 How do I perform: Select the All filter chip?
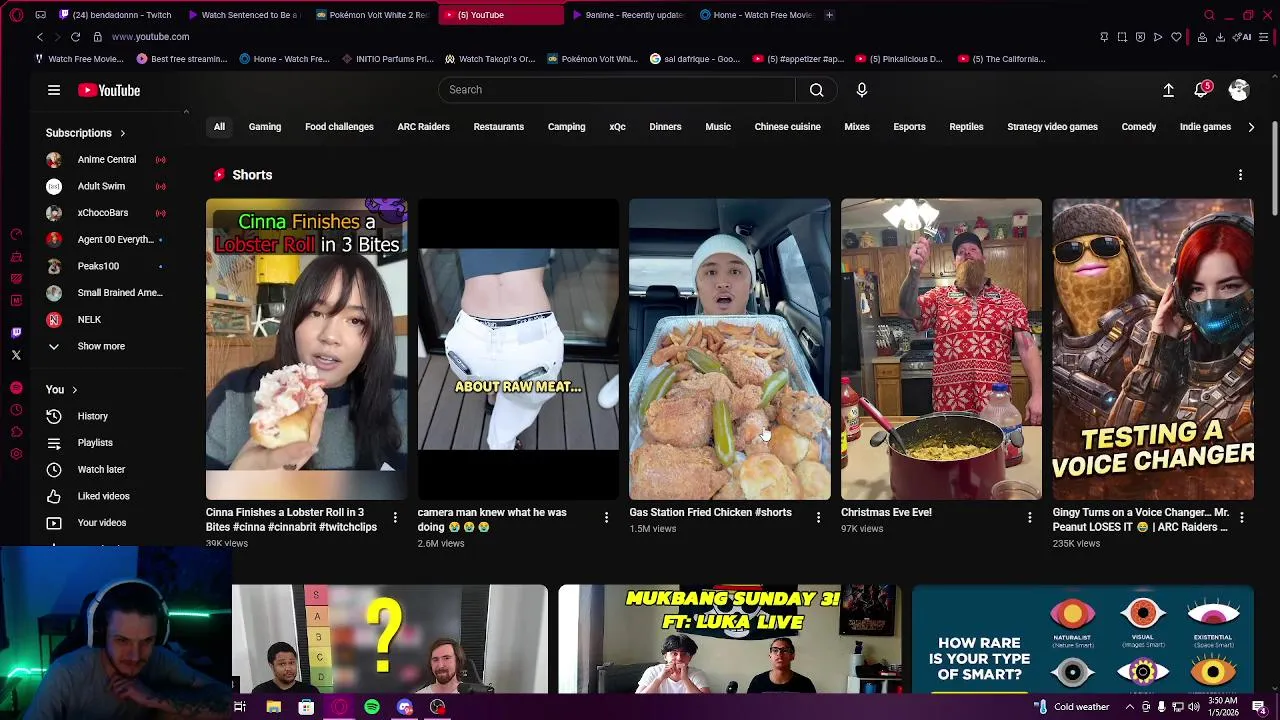click(219, 127)
